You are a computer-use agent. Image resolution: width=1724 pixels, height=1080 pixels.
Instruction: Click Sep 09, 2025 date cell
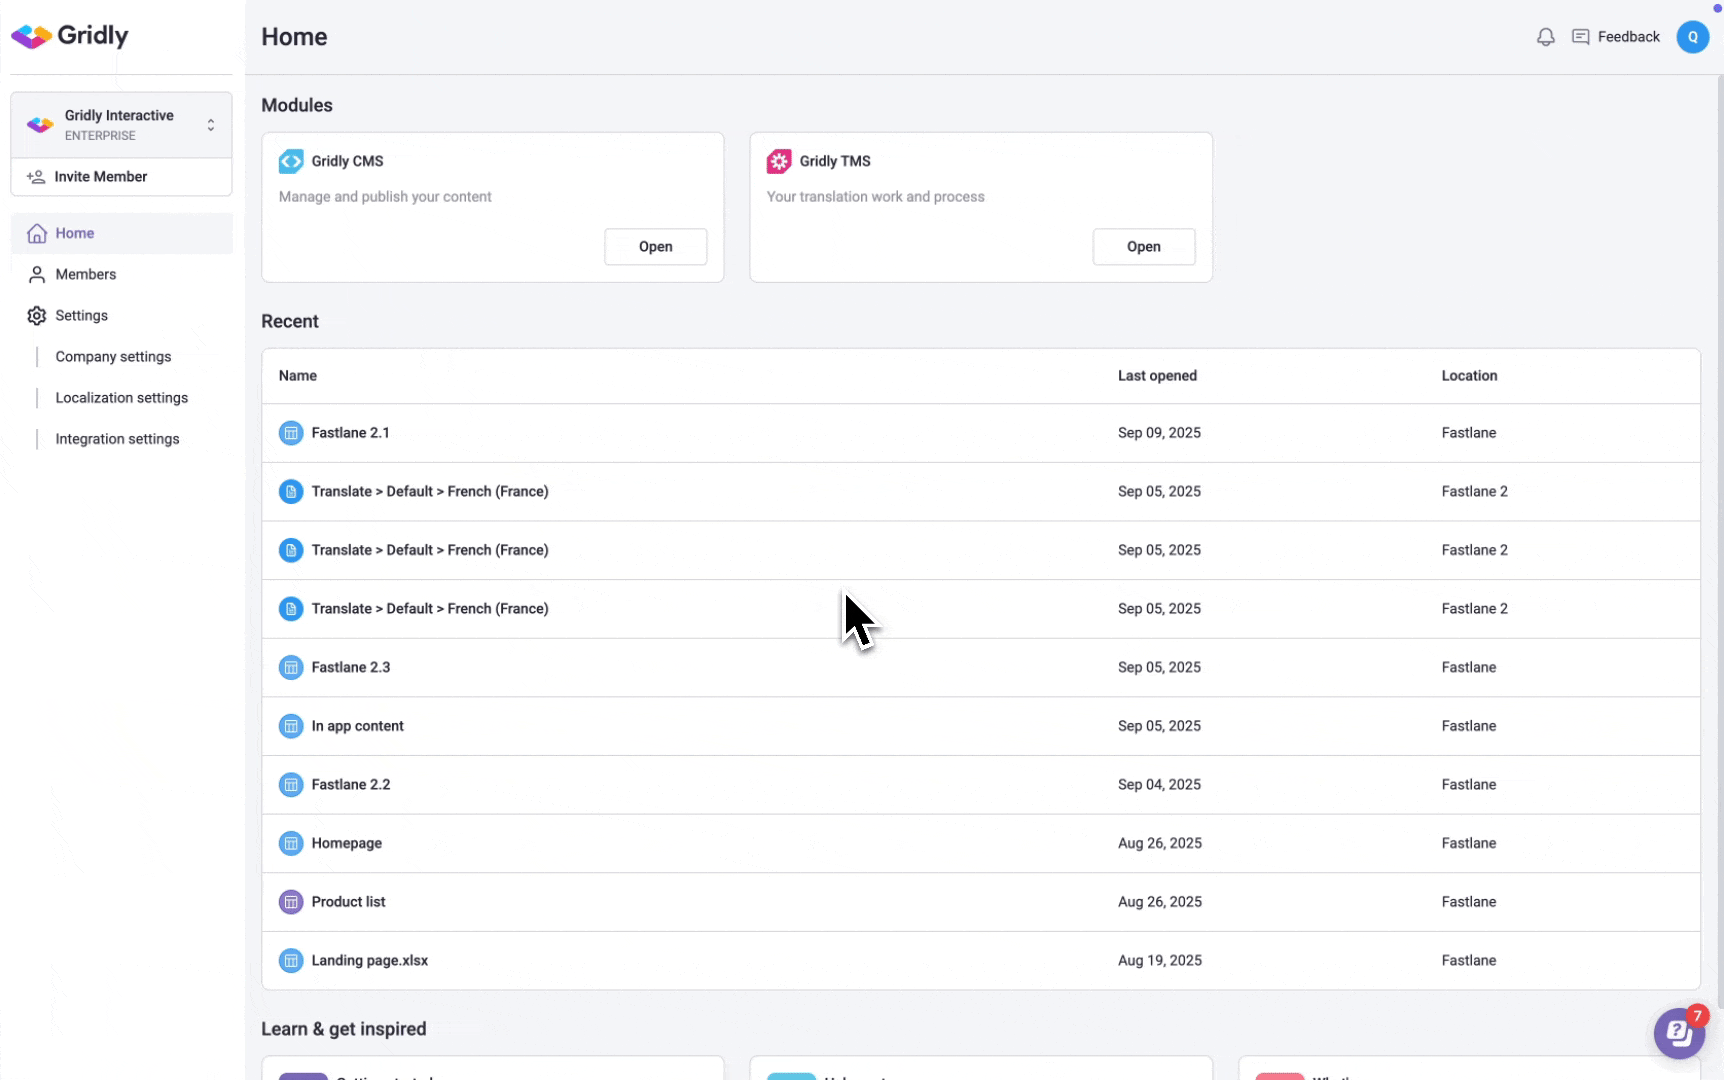1159,433
